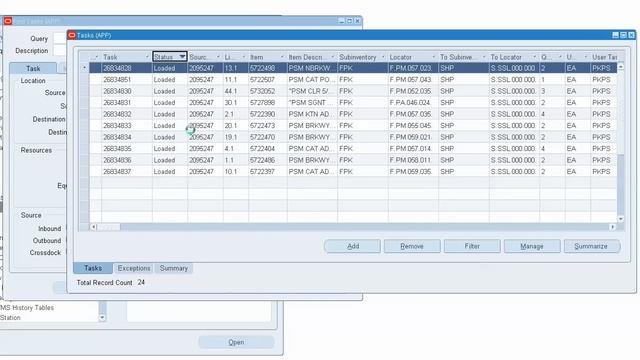The width and height of the screenshot is (640, 360).
Task: Click the Query input field in the background window
Action: tap(60, 38)
